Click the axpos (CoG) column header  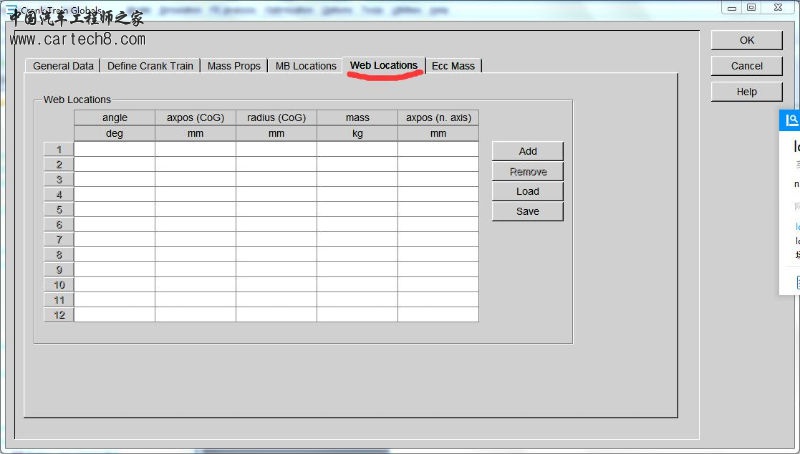pyautogui.click(x=195, y=118)
